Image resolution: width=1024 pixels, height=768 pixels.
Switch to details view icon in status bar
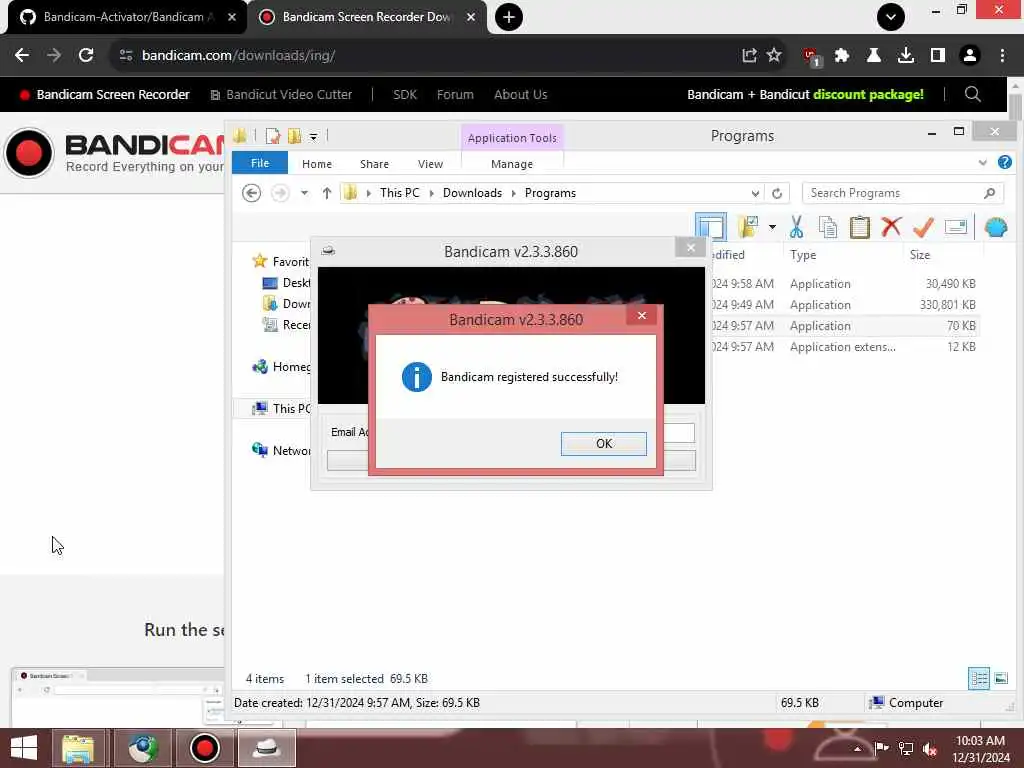coord(978,679)
